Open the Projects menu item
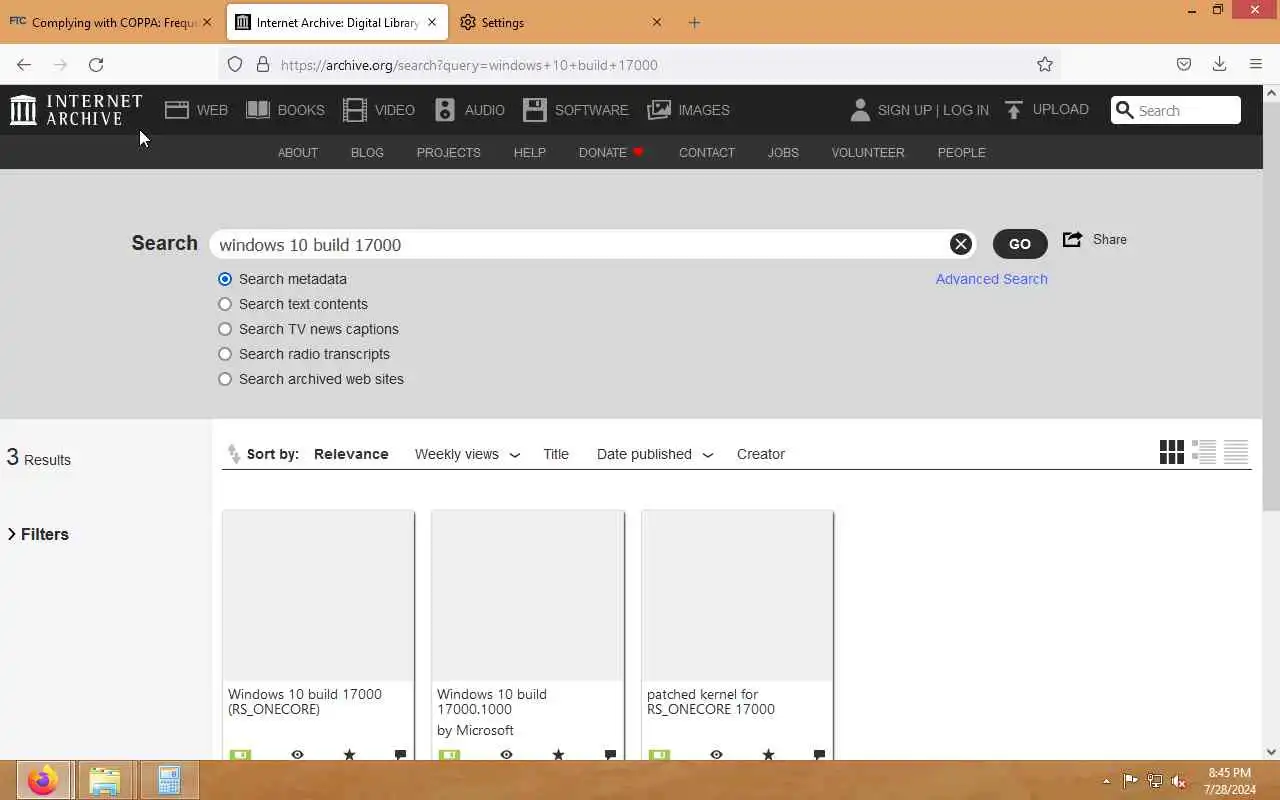1280x800 pixels. pyautogui.click(x=448, y=153)
